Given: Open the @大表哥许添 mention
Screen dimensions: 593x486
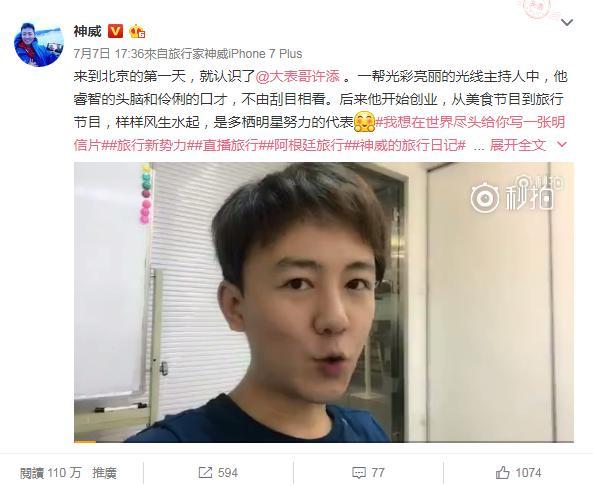Looking at the screenshot, I should pos(298,77).
